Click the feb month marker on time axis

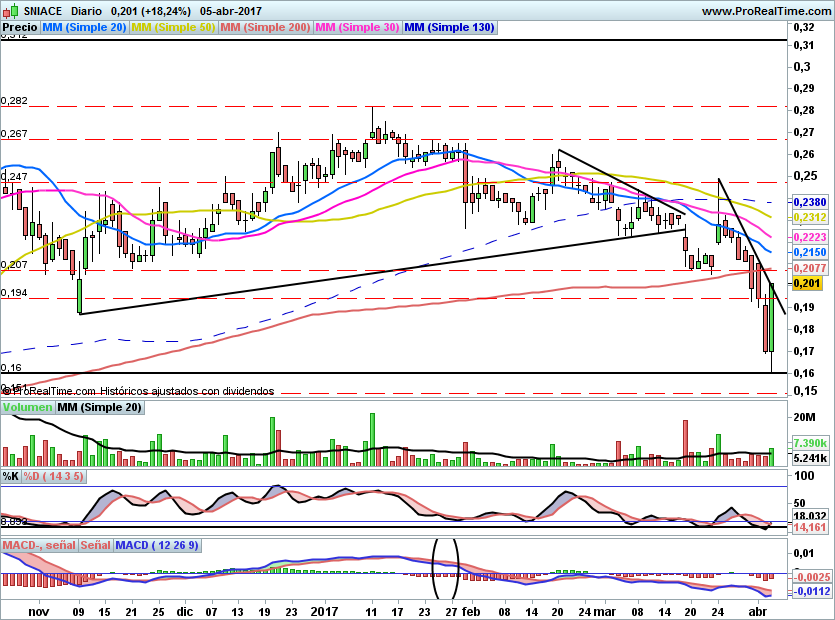471,611
